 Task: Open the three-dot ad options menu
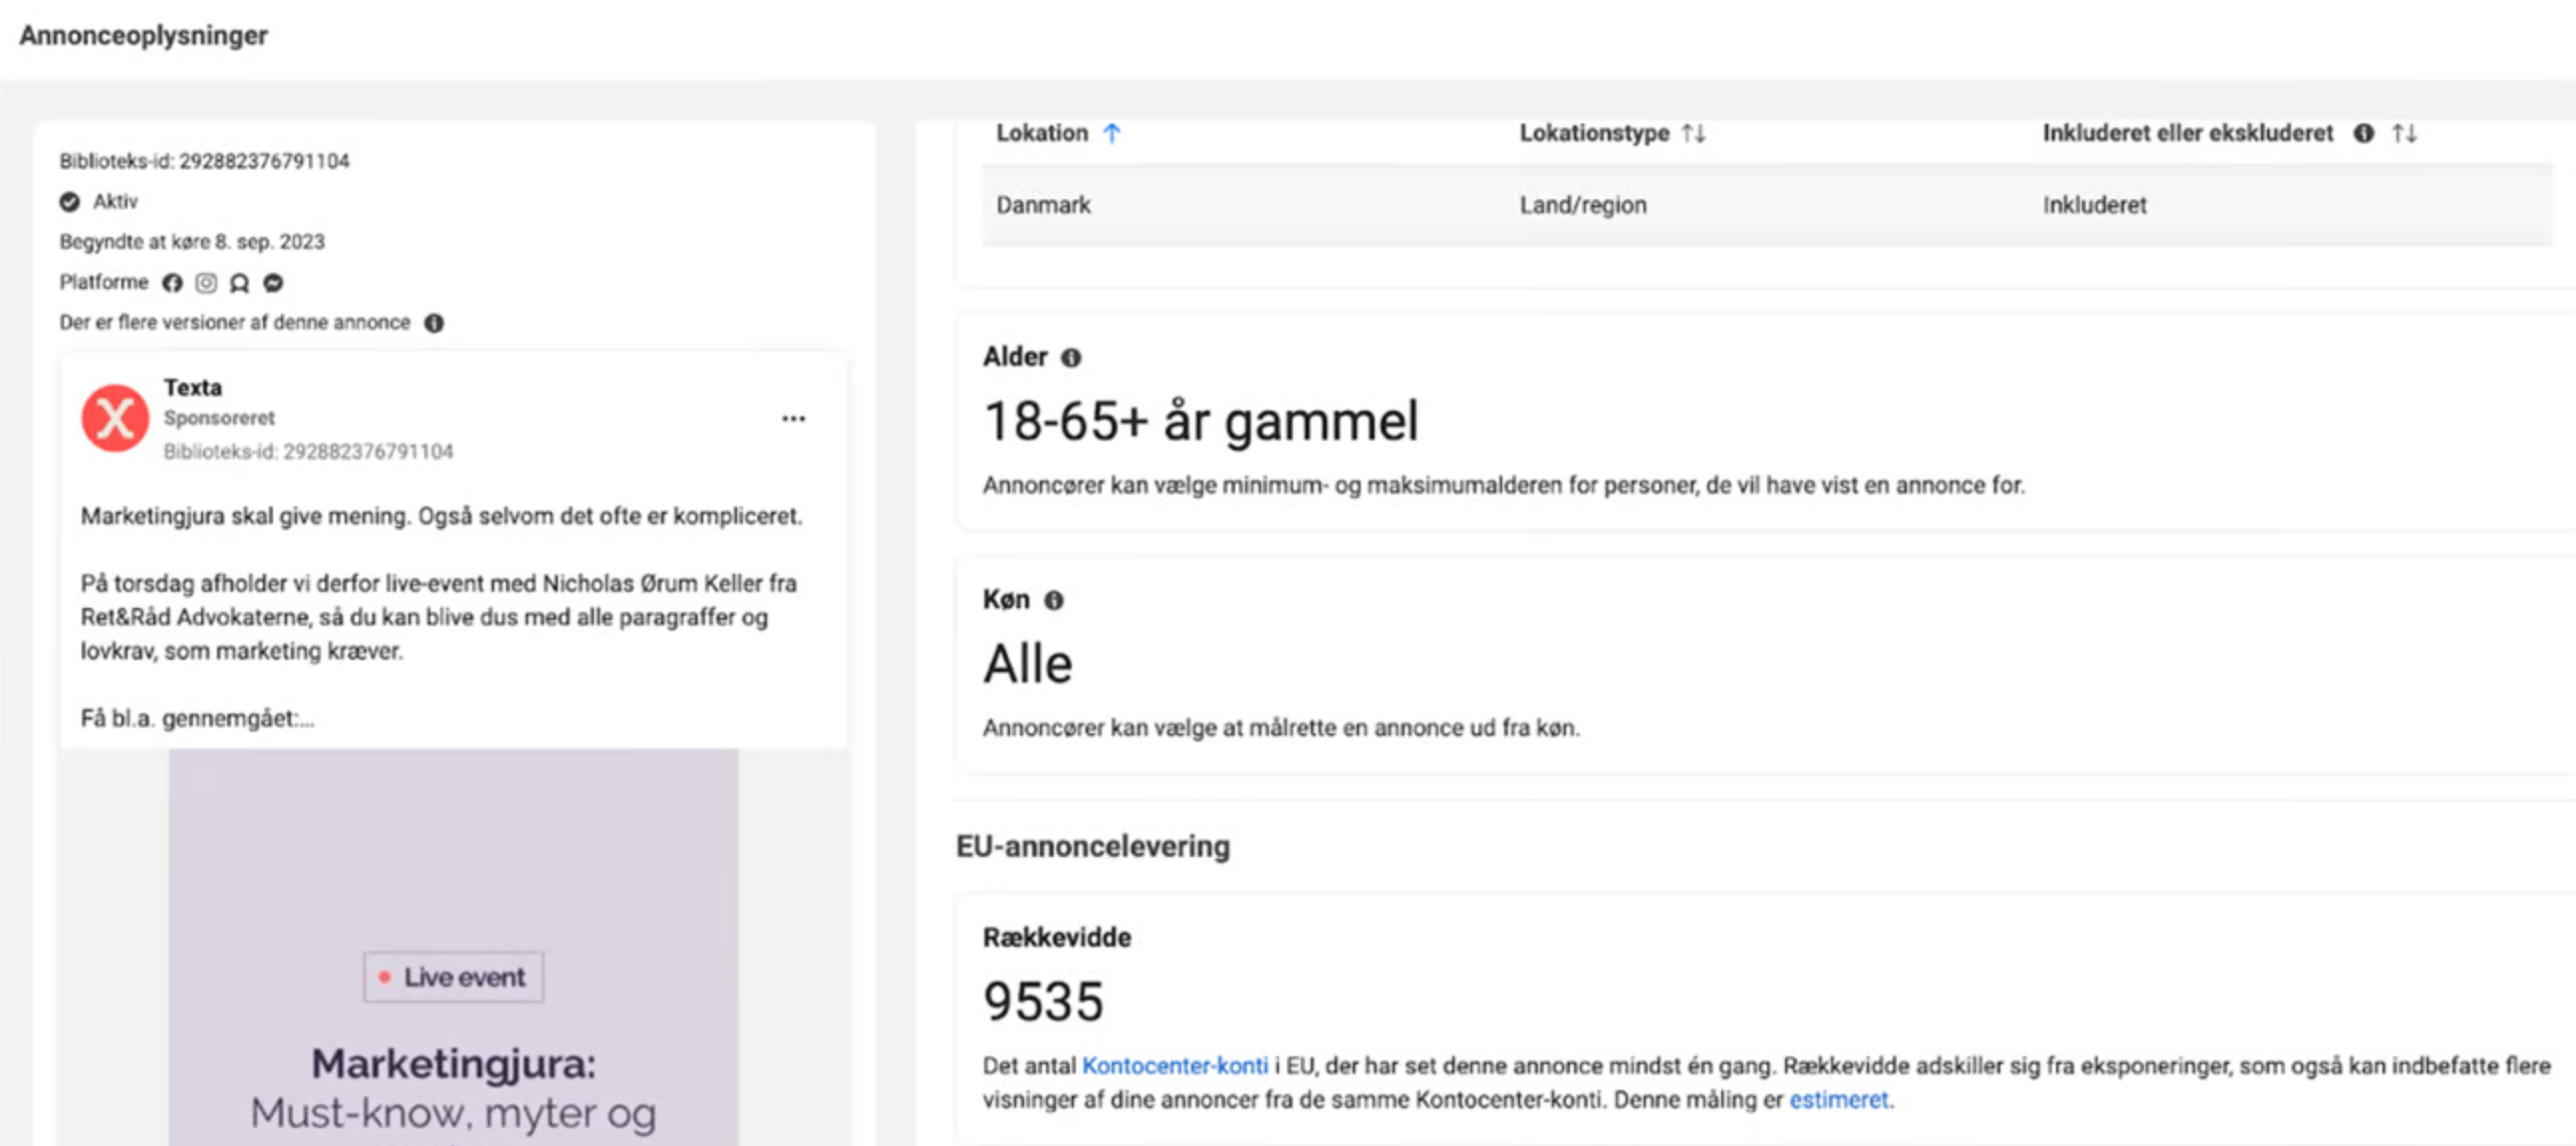793,418
